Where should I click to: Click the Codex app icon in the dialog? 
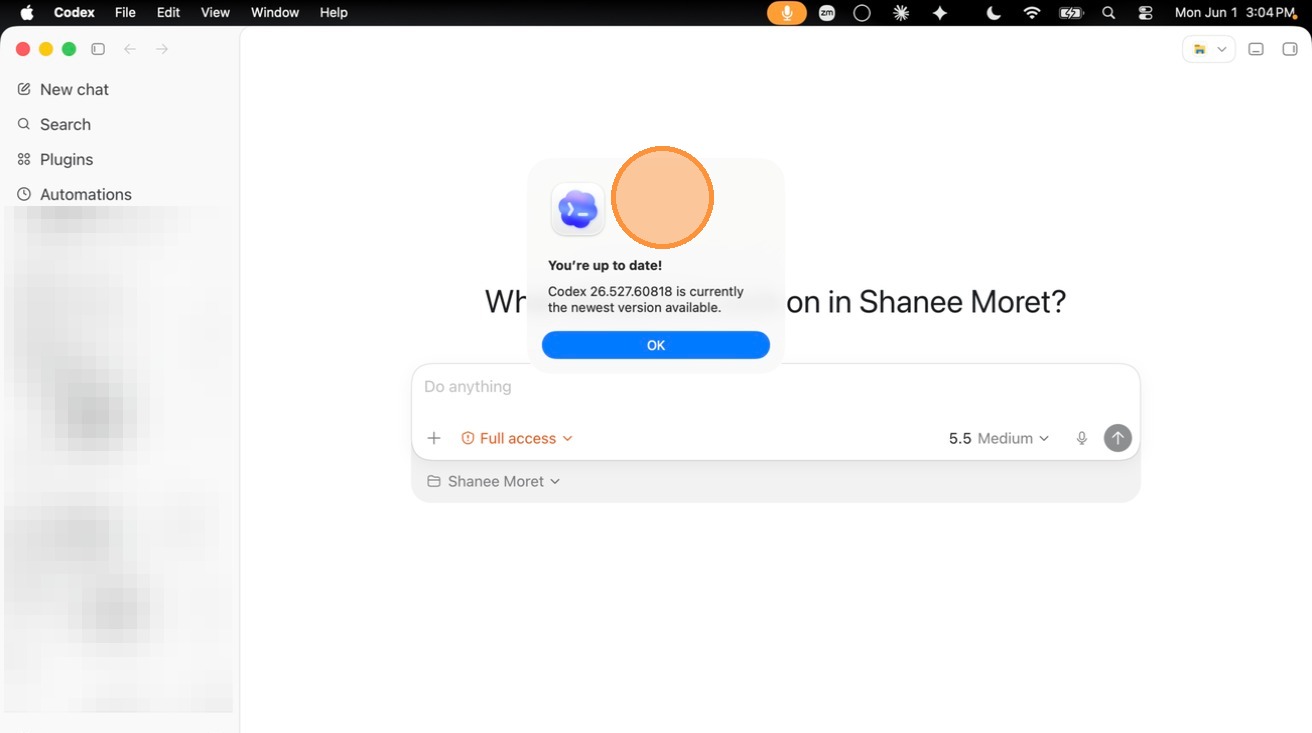tap(578, 210)
